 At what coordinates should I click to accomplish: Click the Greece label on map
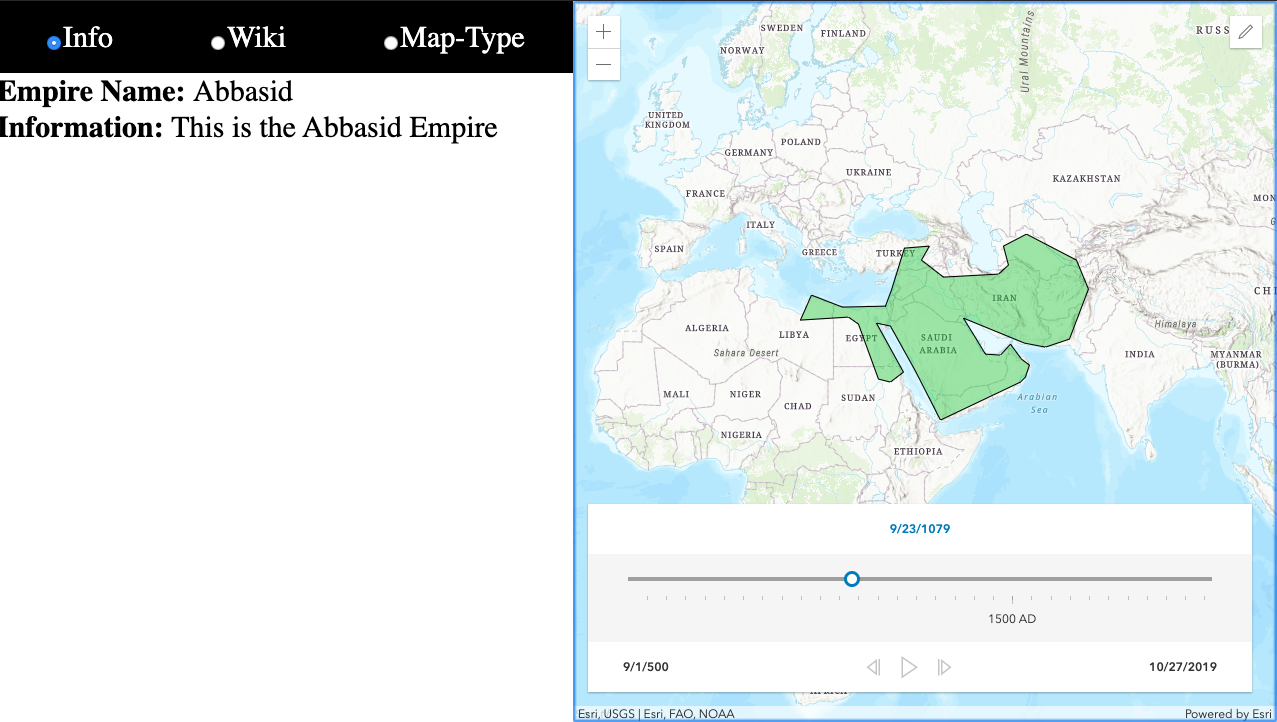point(819,252)
